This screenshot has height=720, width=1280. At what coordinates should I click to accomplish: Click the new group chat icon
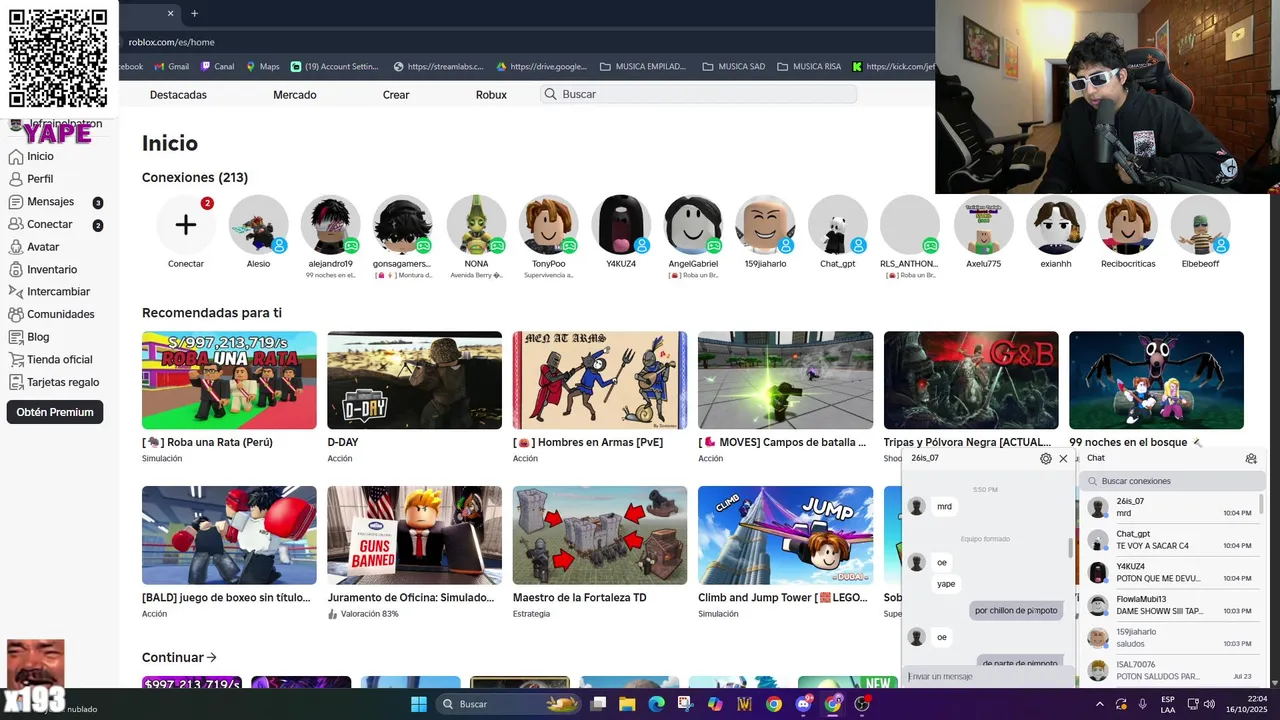pyautogui.click(x=1251, y=459)
